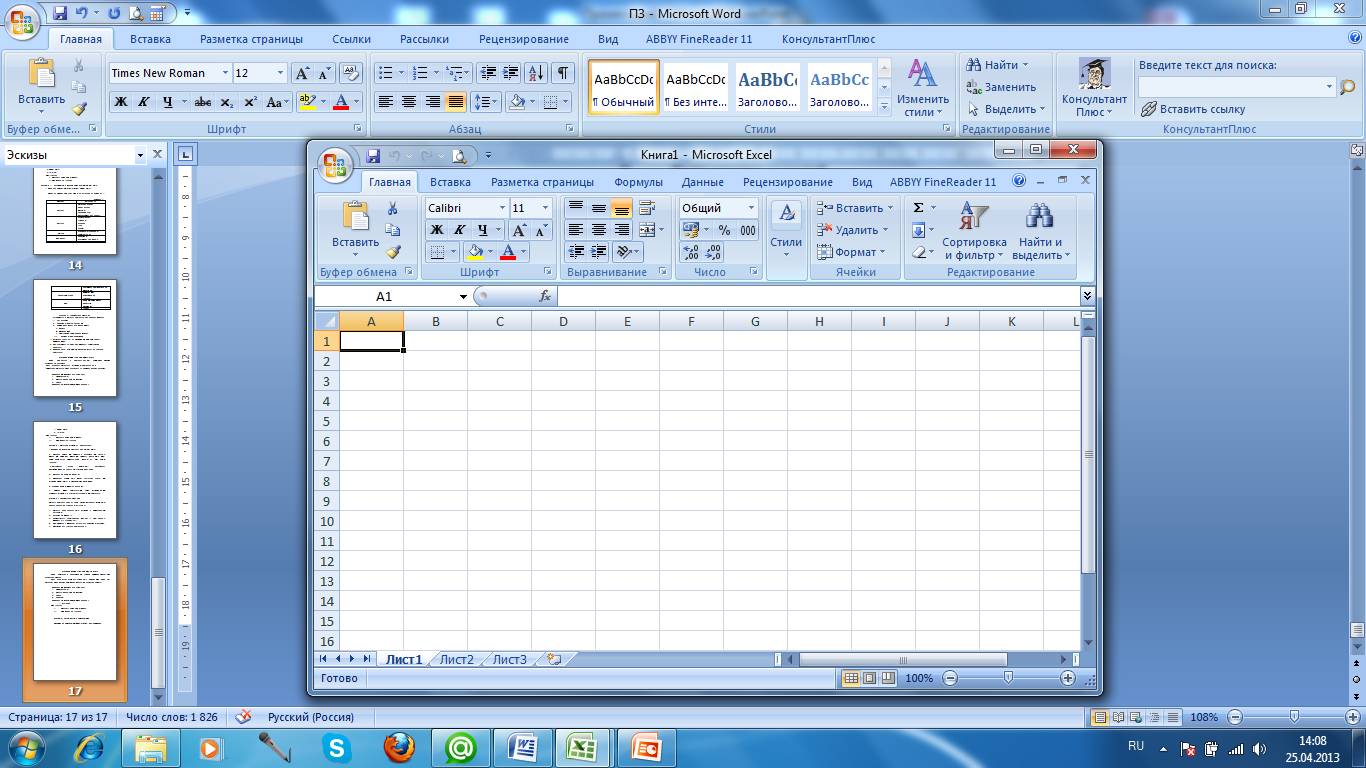Click Excel zoom in (+) button
The height and width of the screenshot is (768, 1366).
pos(1068,678)
